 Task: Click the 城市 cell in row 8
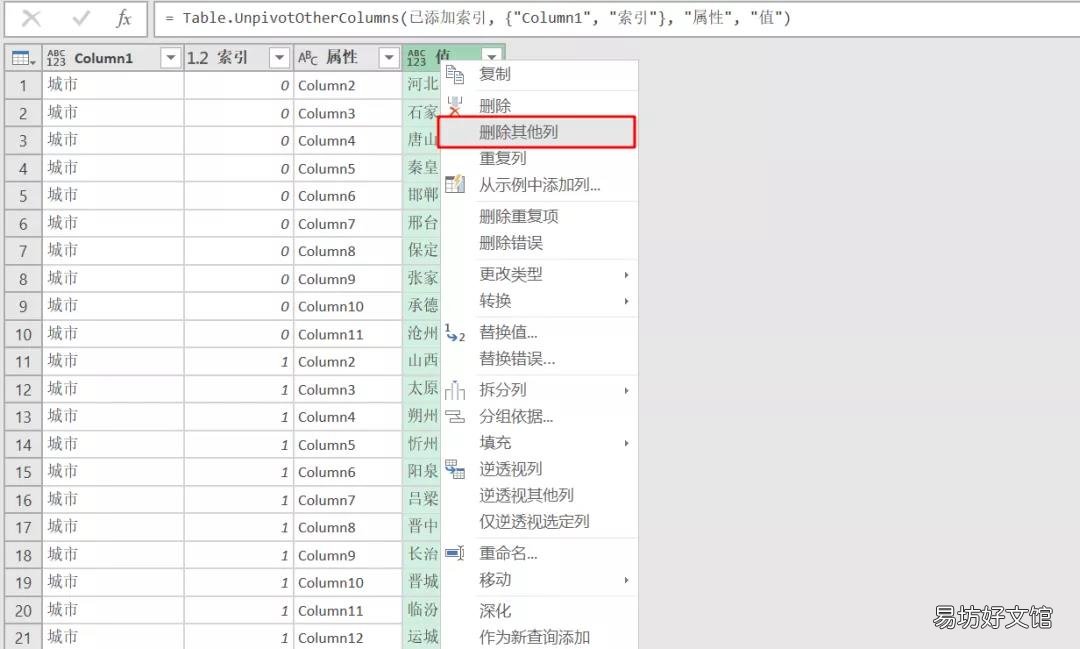[113, 278]
